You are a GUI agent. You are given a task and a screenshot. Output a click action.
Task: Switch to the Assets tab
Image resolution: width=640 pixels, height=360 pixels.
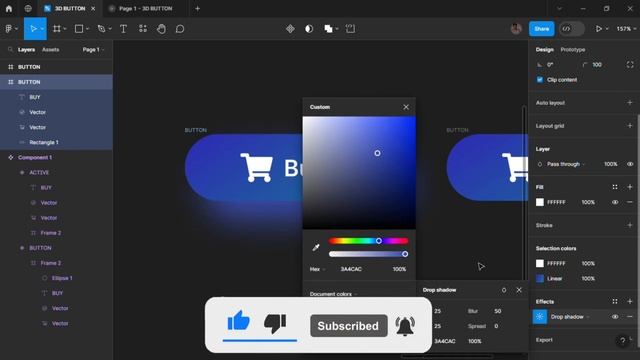[51, 49]
